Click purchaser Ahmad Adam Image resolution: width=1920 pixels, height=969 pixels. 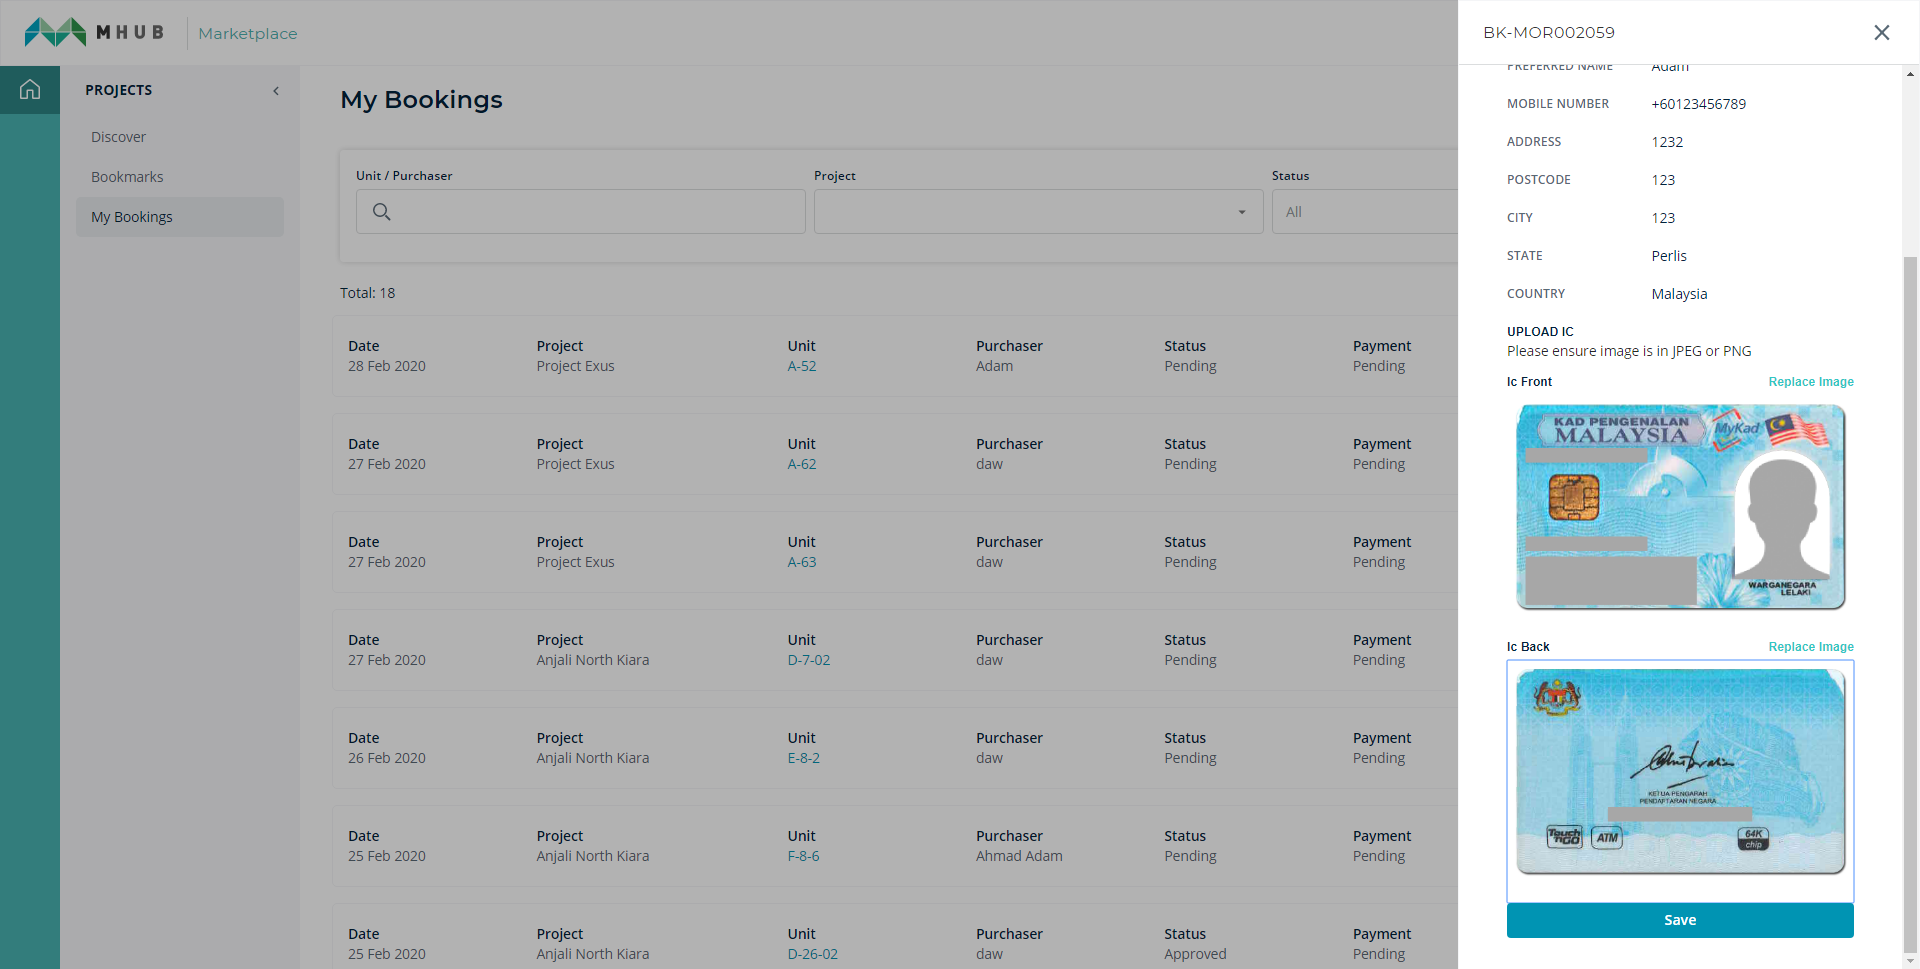[x=1019, y=856]
